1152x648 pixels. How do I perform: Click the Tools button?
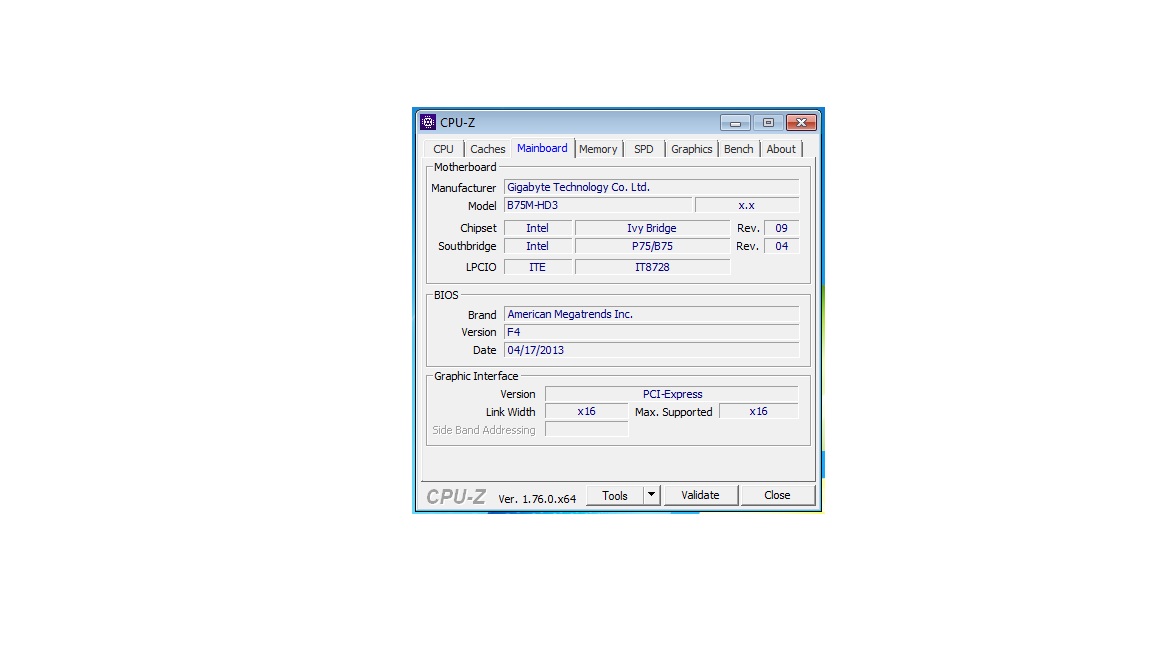point(615,496)
